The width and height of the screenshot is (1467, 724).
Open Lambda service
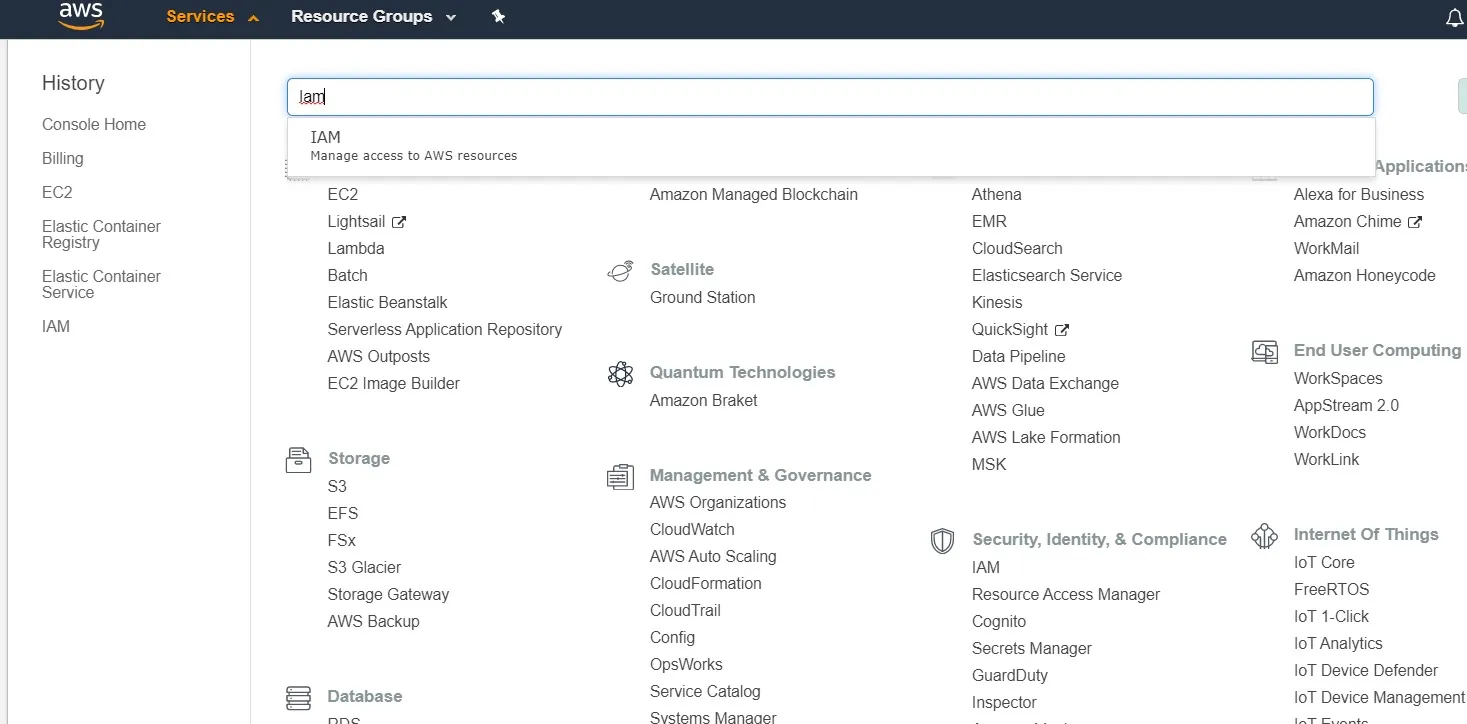(x=356, y=248)
